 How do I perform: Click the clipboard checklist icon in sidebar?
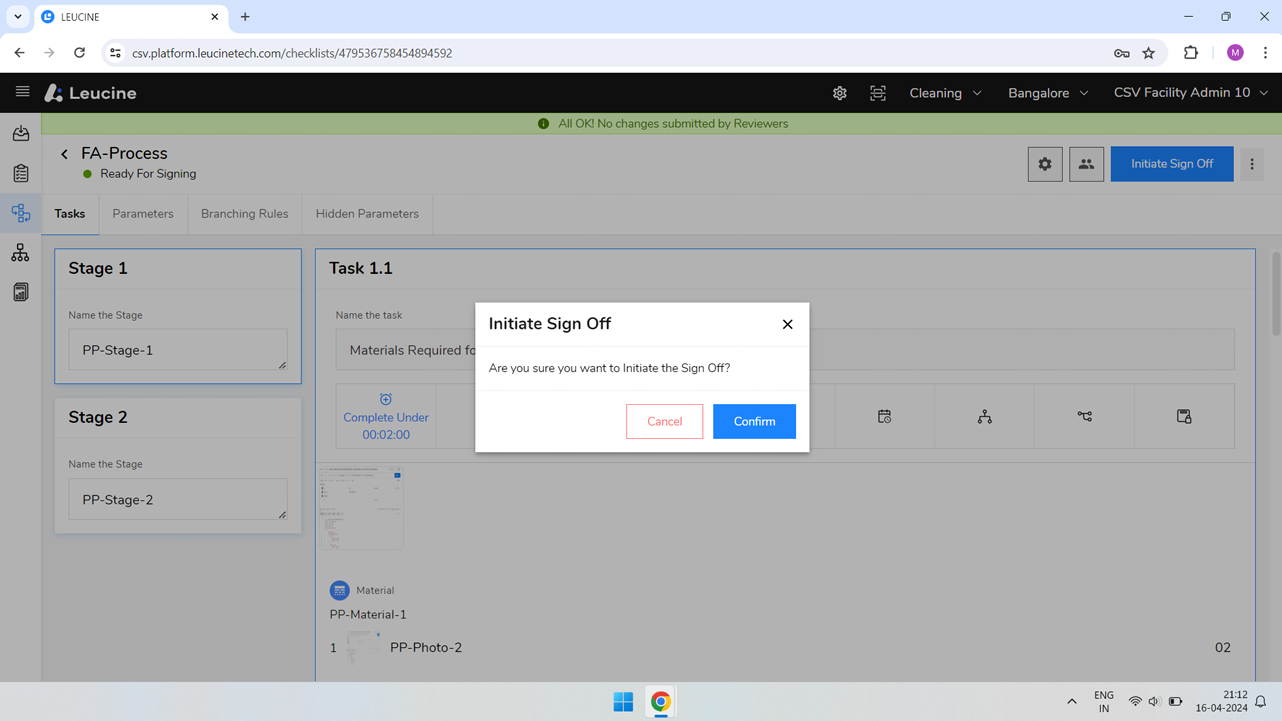tap(20, 173)
